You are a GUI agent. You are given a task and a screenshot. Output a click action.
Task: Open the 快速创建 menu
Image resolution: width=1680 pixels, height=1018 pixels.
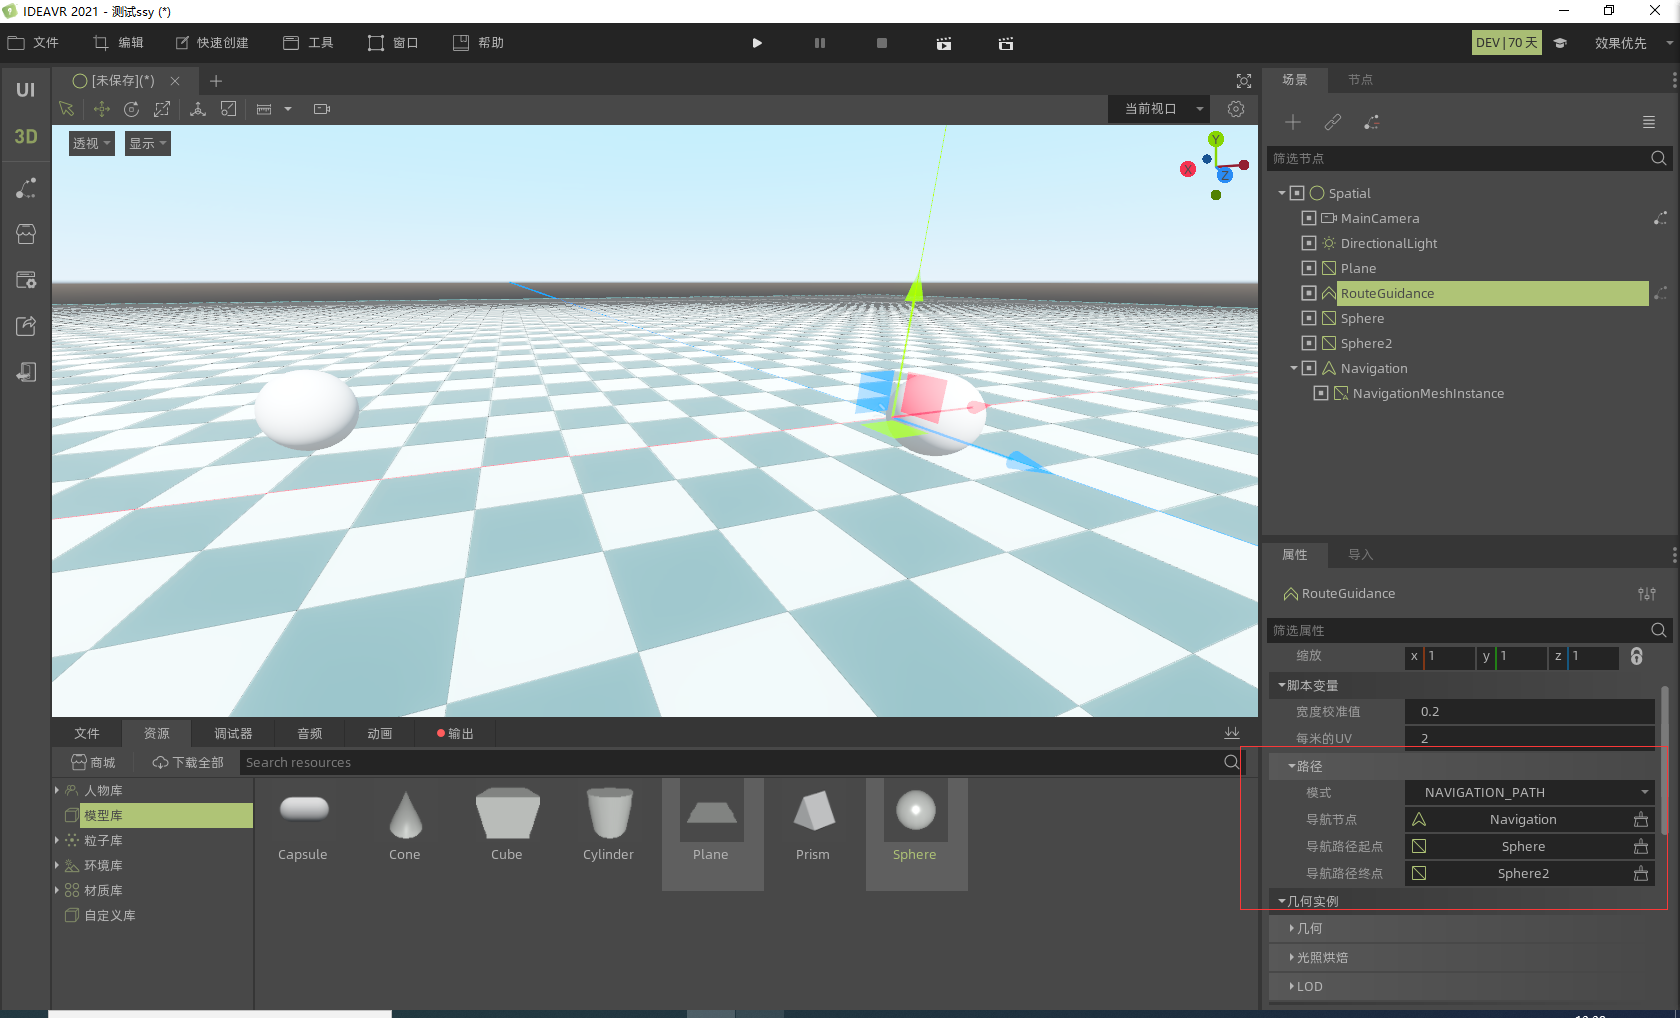pos(212,43)
